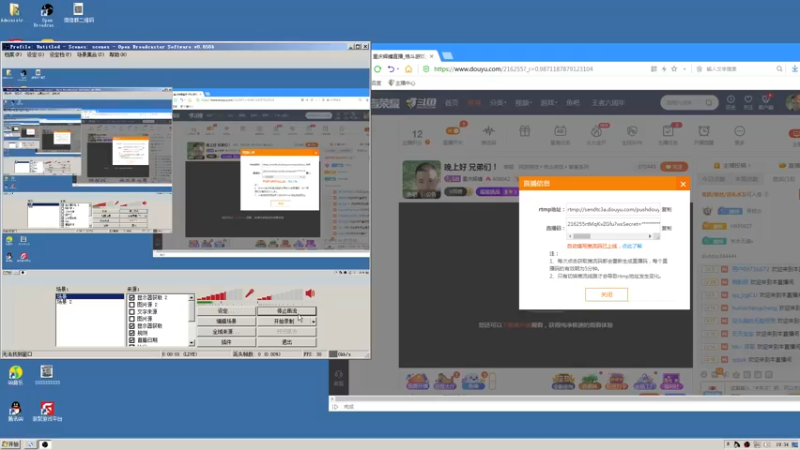The width and height of the screenshot is (800, 450).
Task: Click the Windows Start button on taskbar
Action: pyautogui.click(x=10, y=444)
